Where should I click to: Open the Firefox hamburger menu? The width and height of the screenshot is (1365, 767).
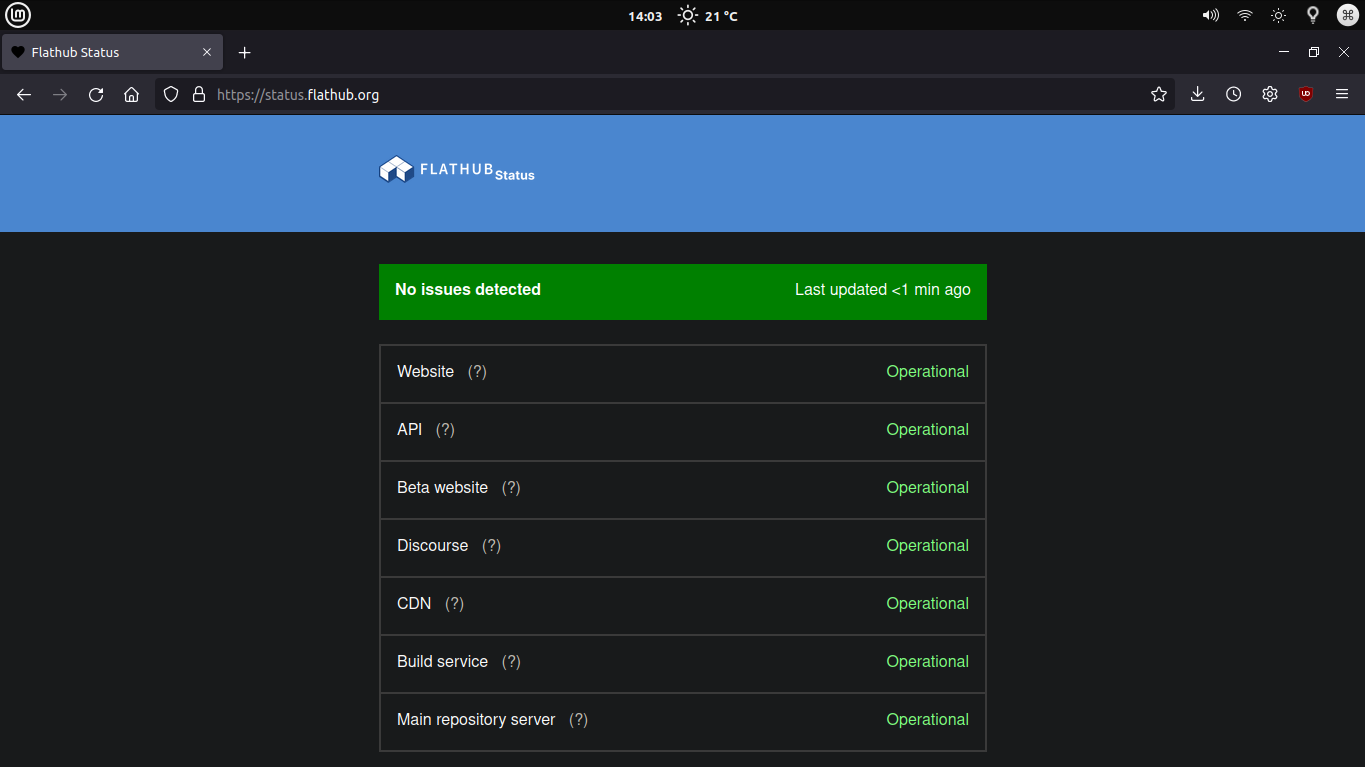(x=1341, y=94)
